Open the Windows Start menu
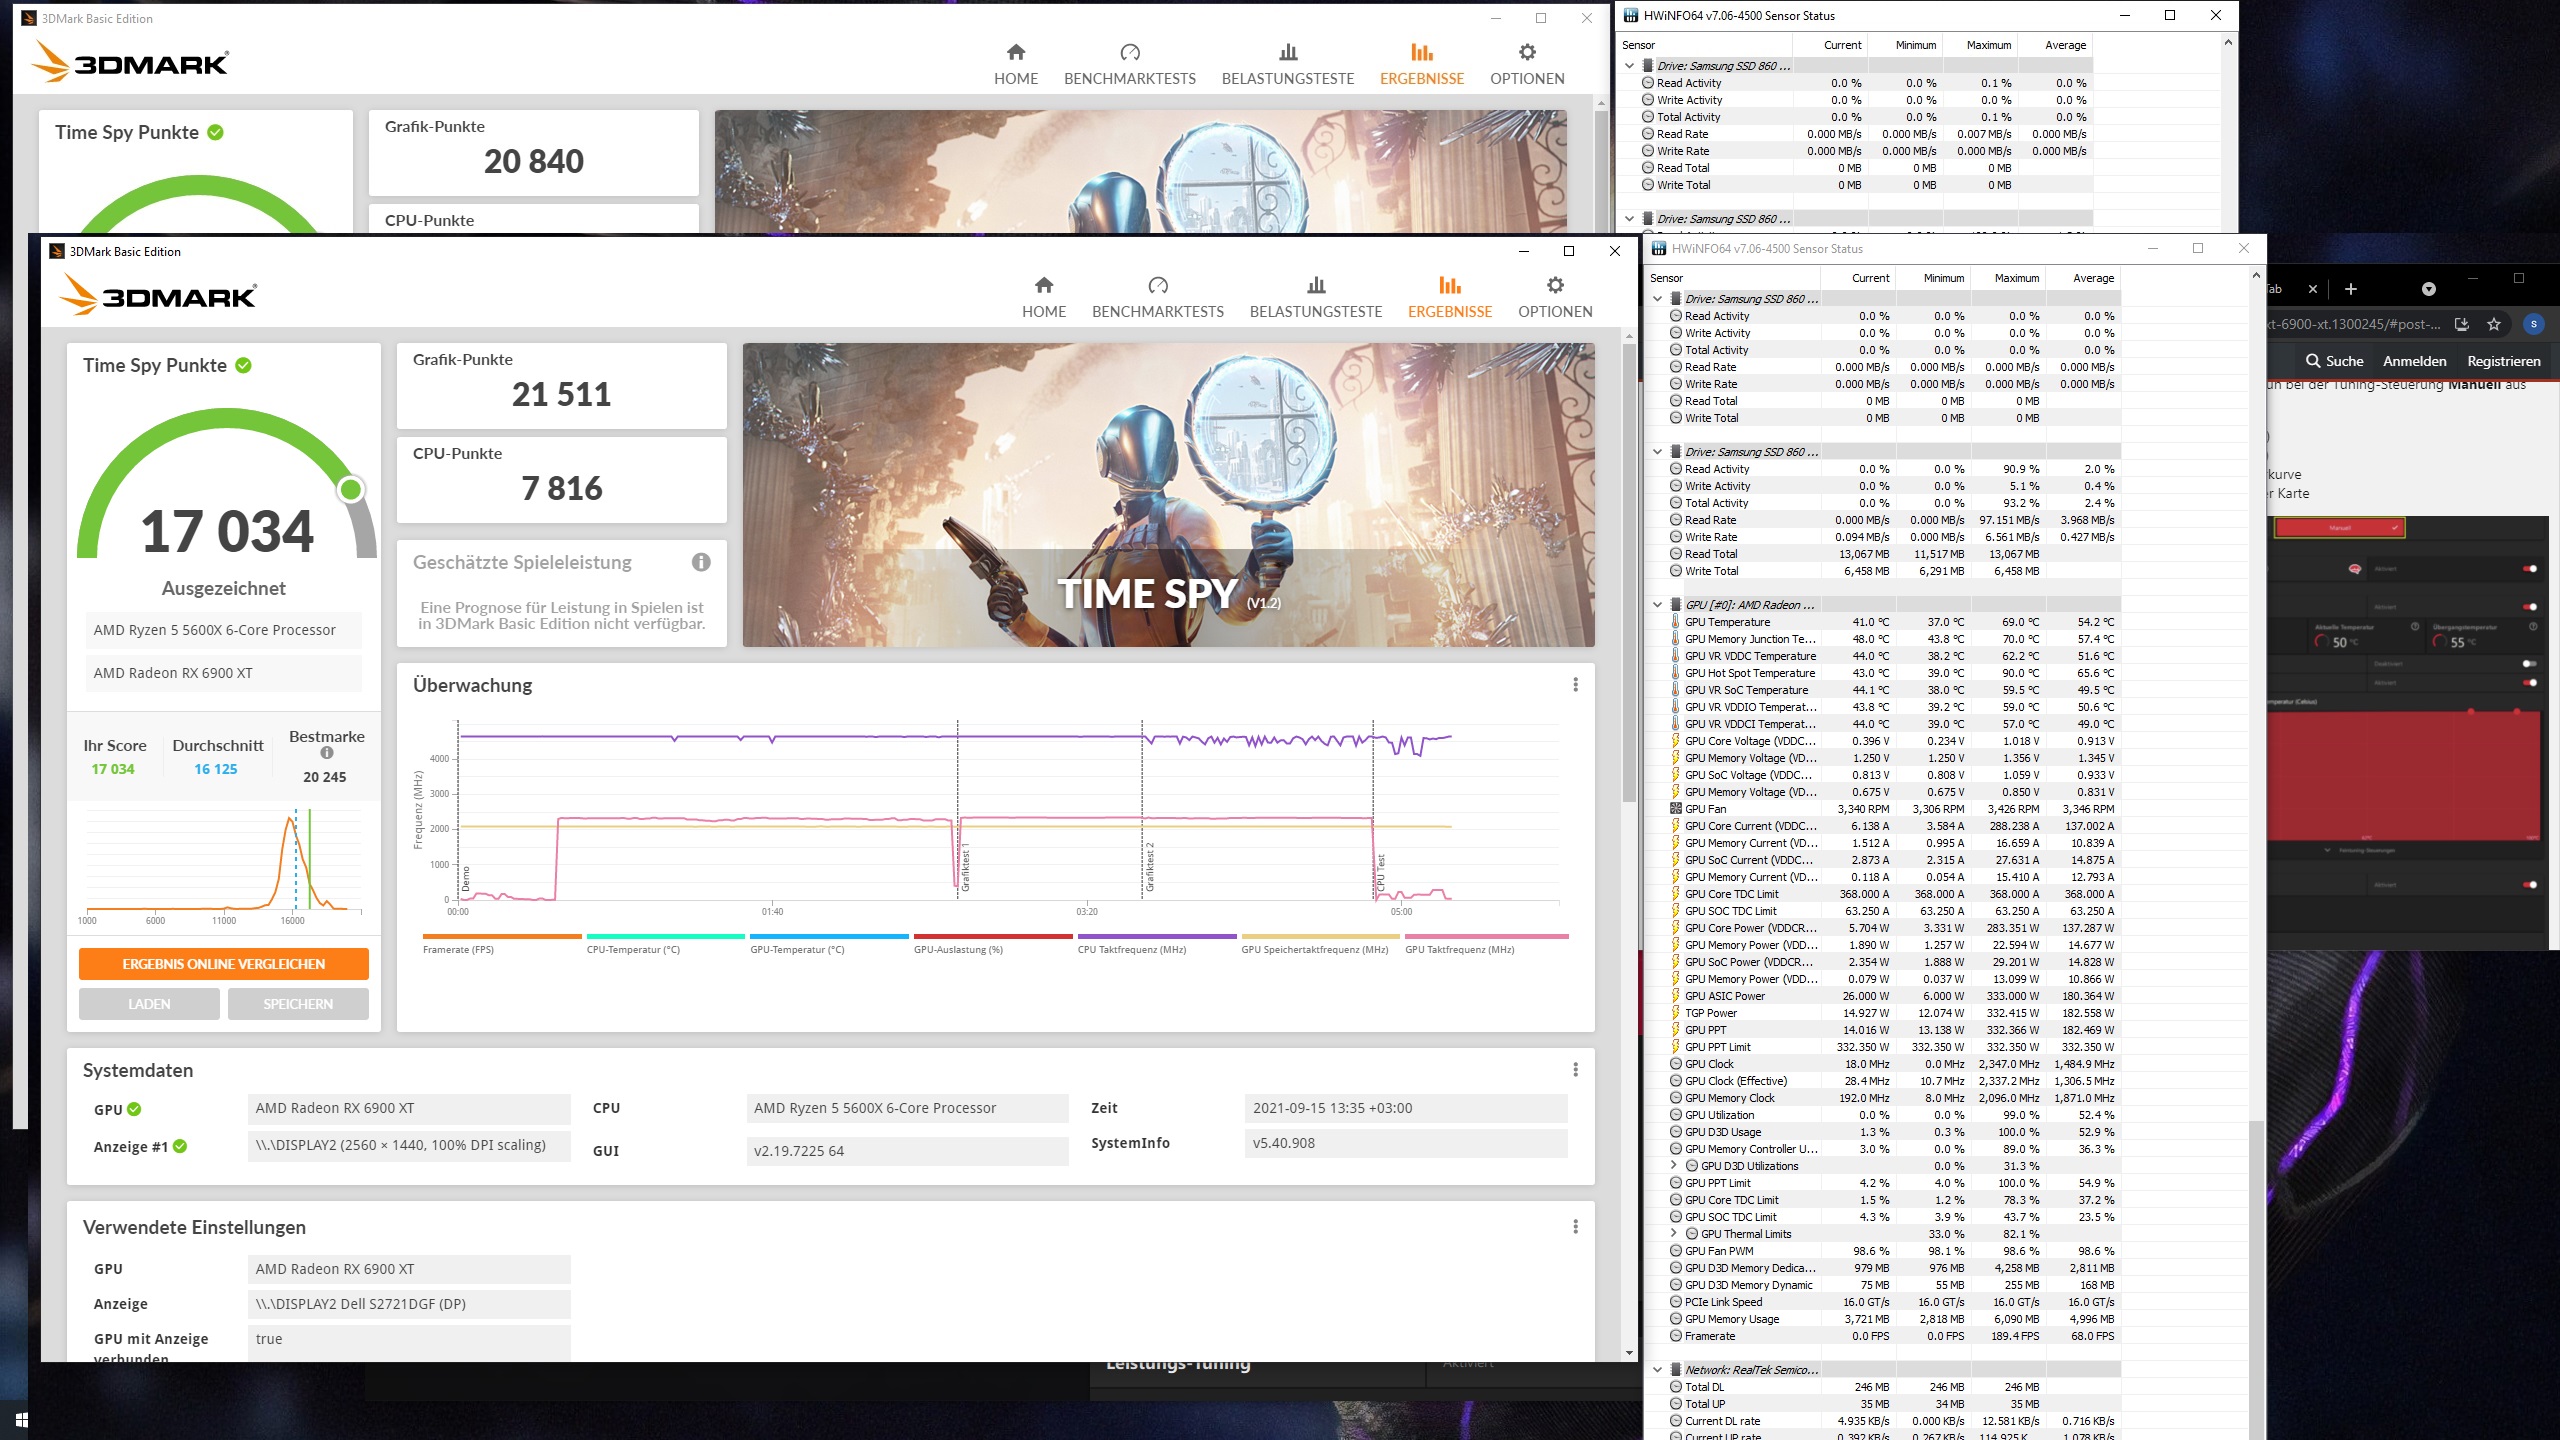 coord(21,1420)
